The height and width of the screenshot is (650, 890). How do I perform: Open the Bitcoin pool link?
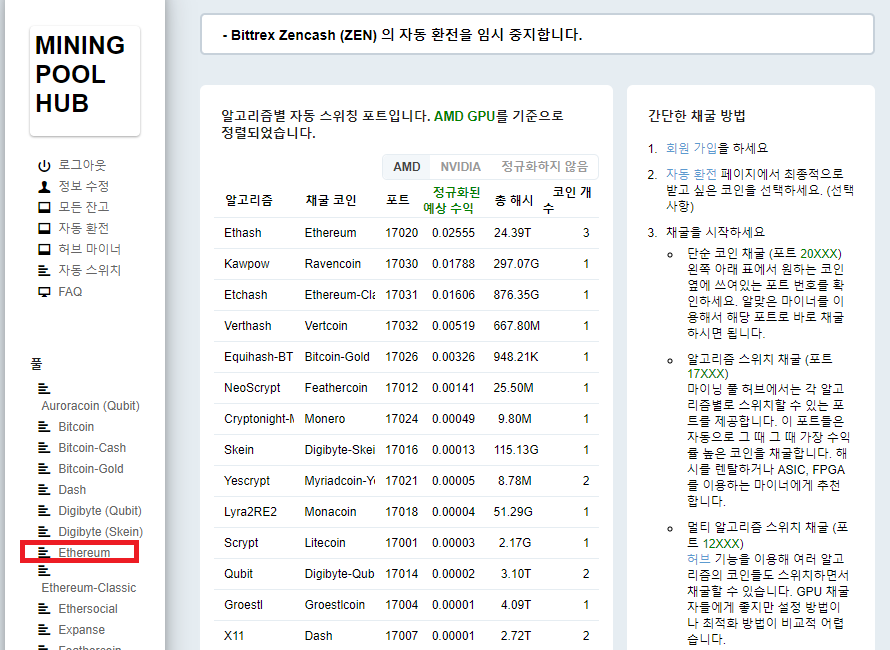pyautogui.click(x=76, y=427)
